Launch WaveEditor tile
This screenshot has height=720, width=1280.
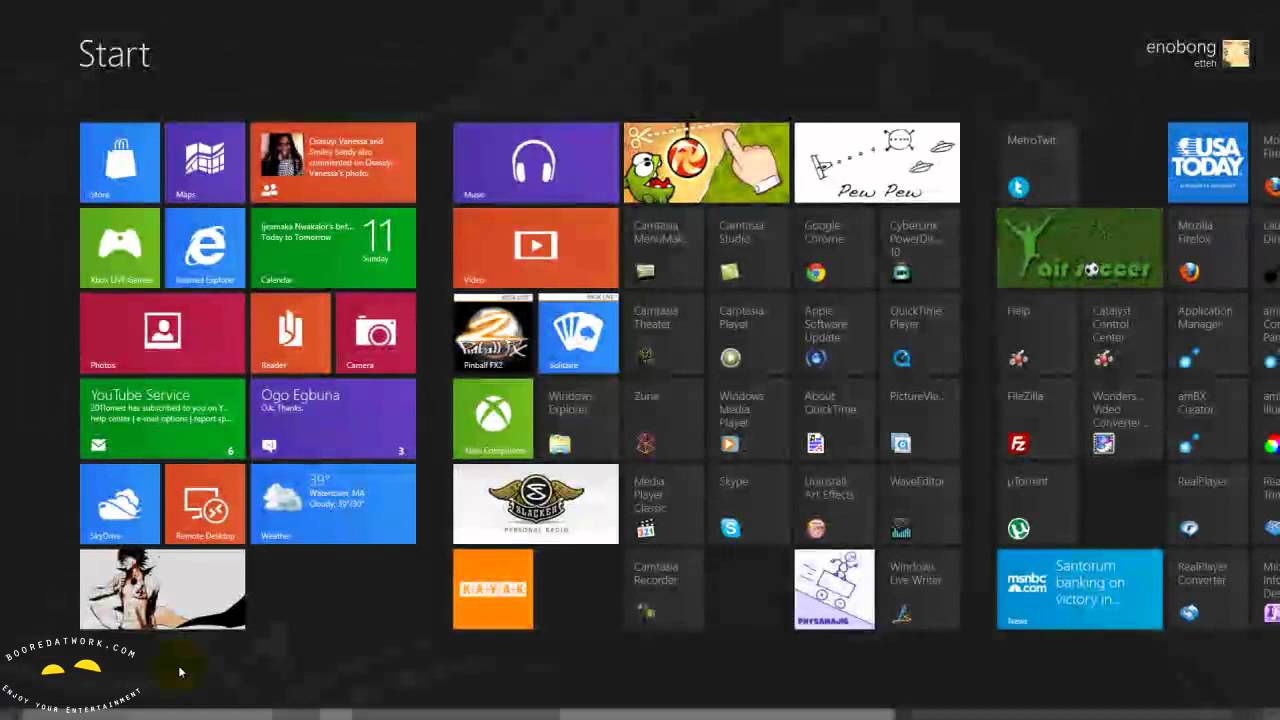click(x=920, y=504)
